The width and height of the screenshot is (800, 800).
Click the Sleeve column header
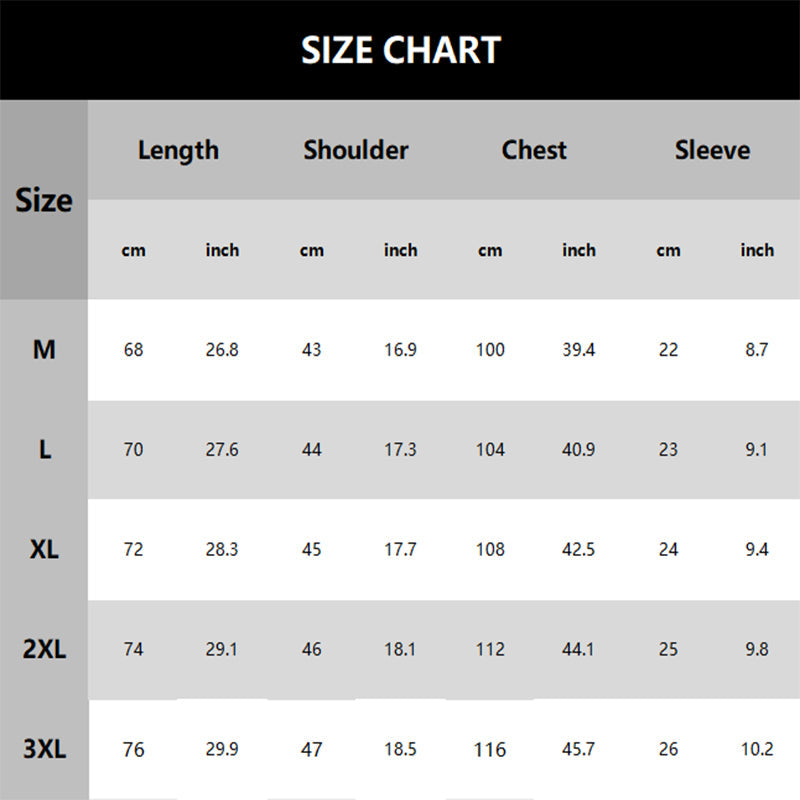[x=712, y=150]
